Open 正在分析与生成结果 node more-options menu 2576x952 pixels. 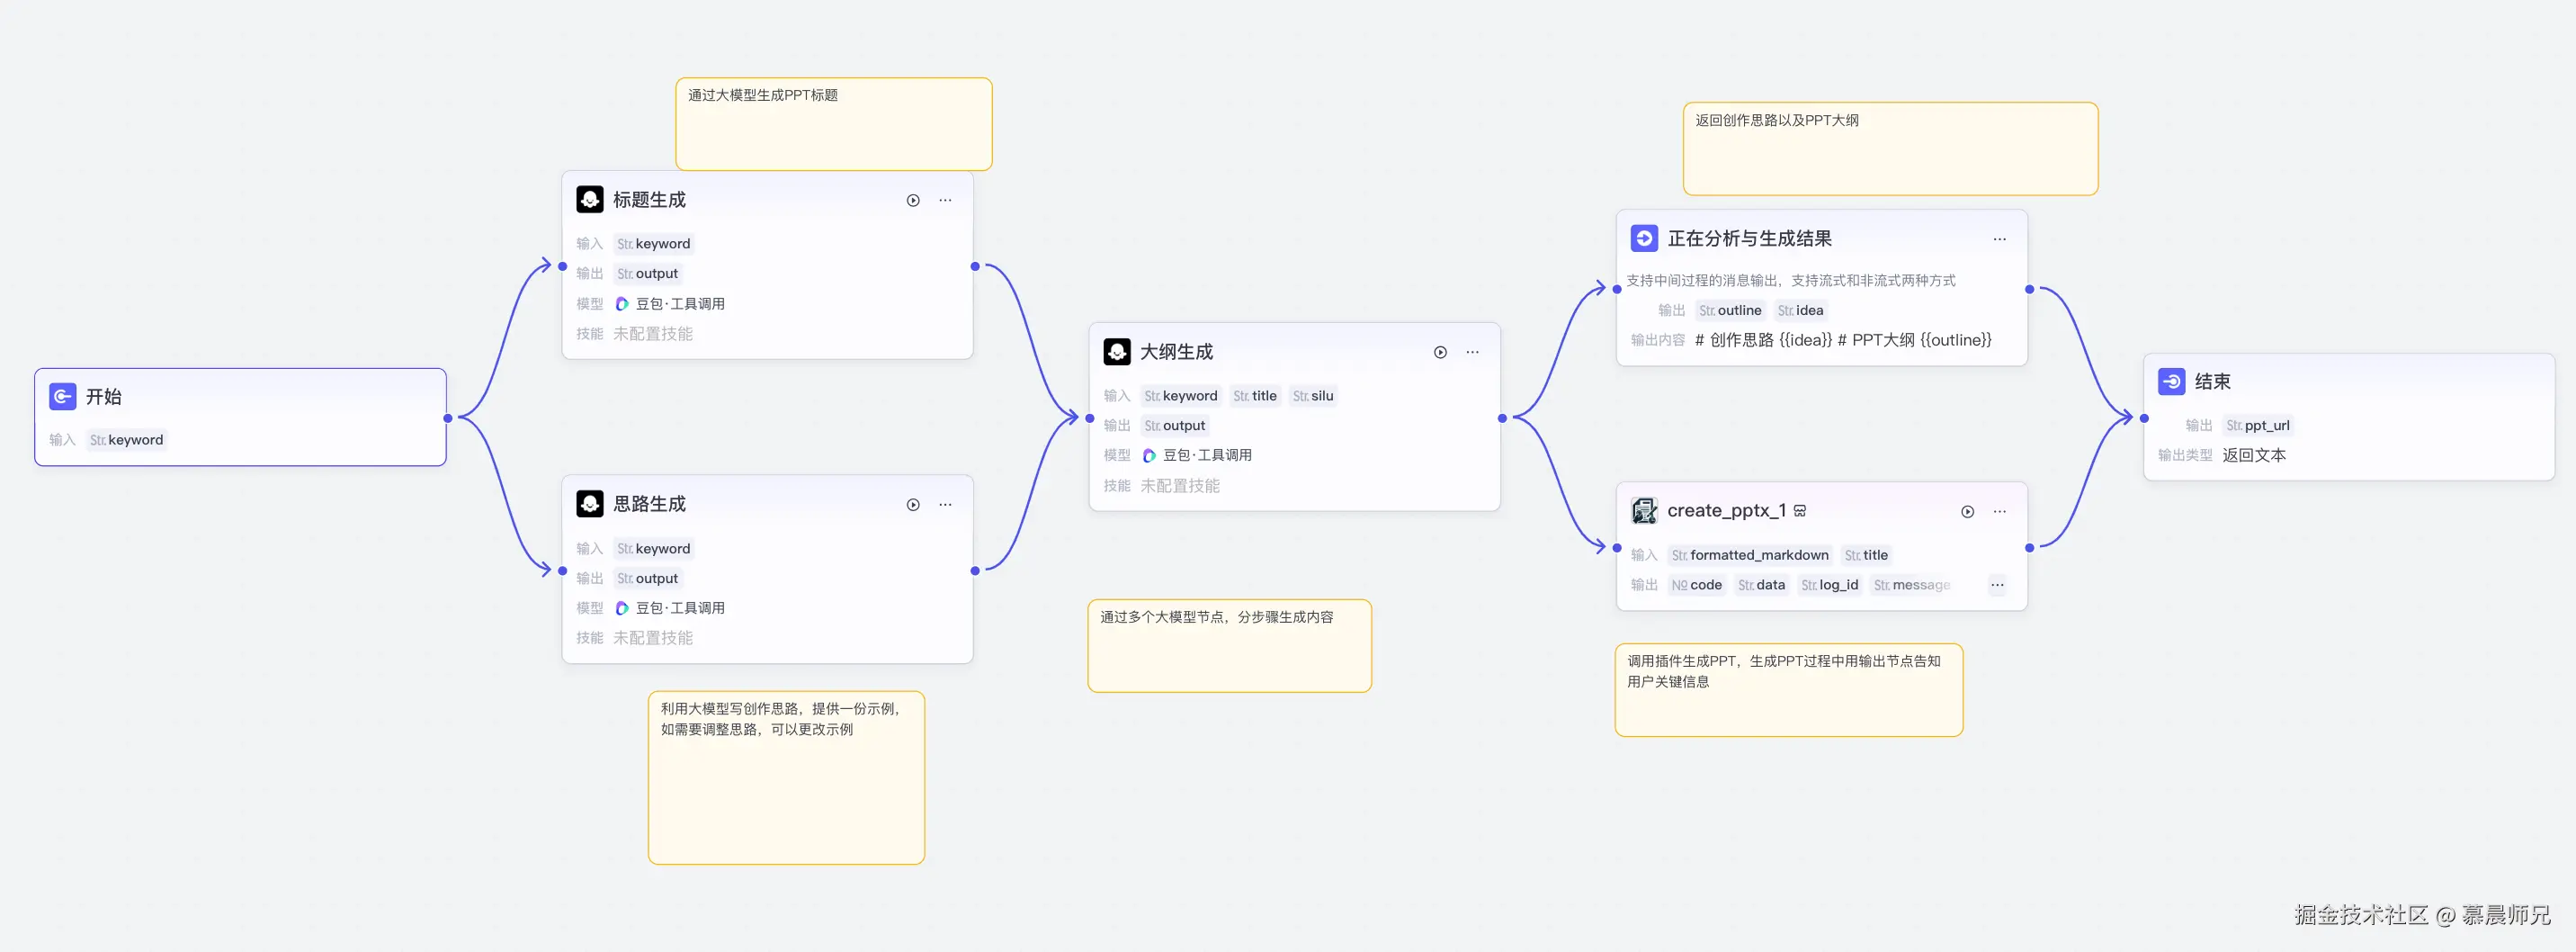(x=1999, y=240)
